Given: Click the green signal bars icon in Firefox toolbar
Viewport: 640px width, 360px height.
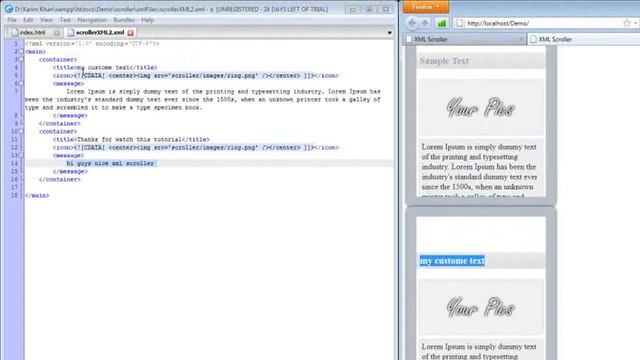Looking at the screenshot, I should click(x=442, y=23).
